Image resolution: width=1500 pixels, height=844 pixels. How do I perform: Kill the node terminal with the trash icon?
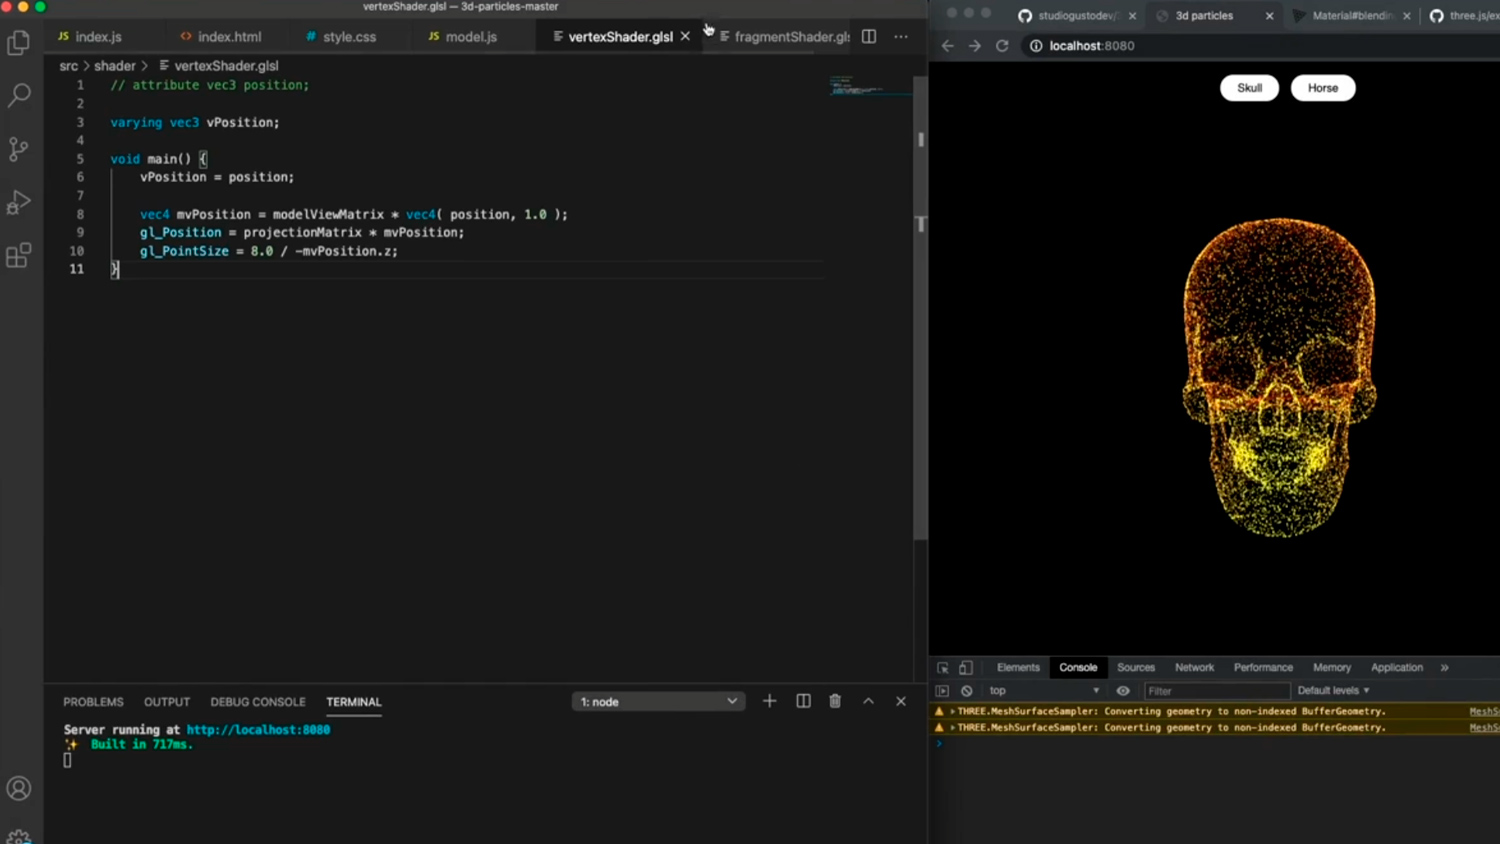click(x=835, y=701)
